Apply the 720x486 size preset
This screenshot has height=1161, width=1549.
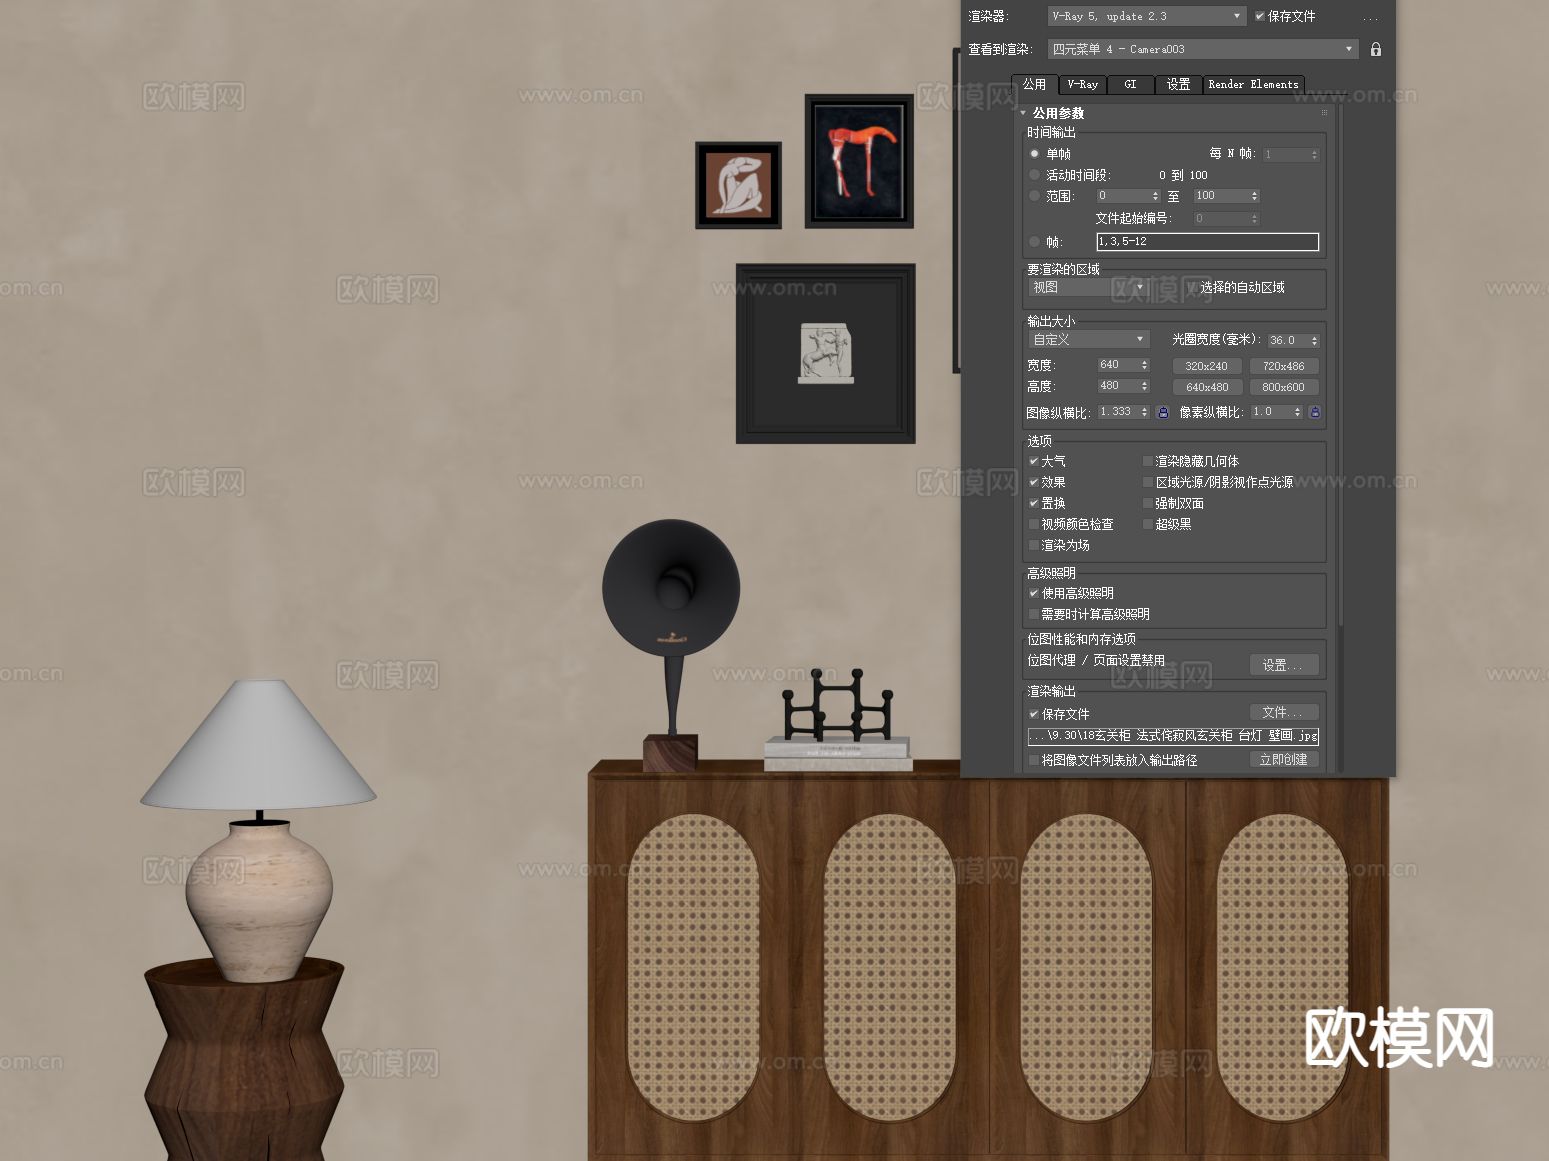click(1283, 366)
